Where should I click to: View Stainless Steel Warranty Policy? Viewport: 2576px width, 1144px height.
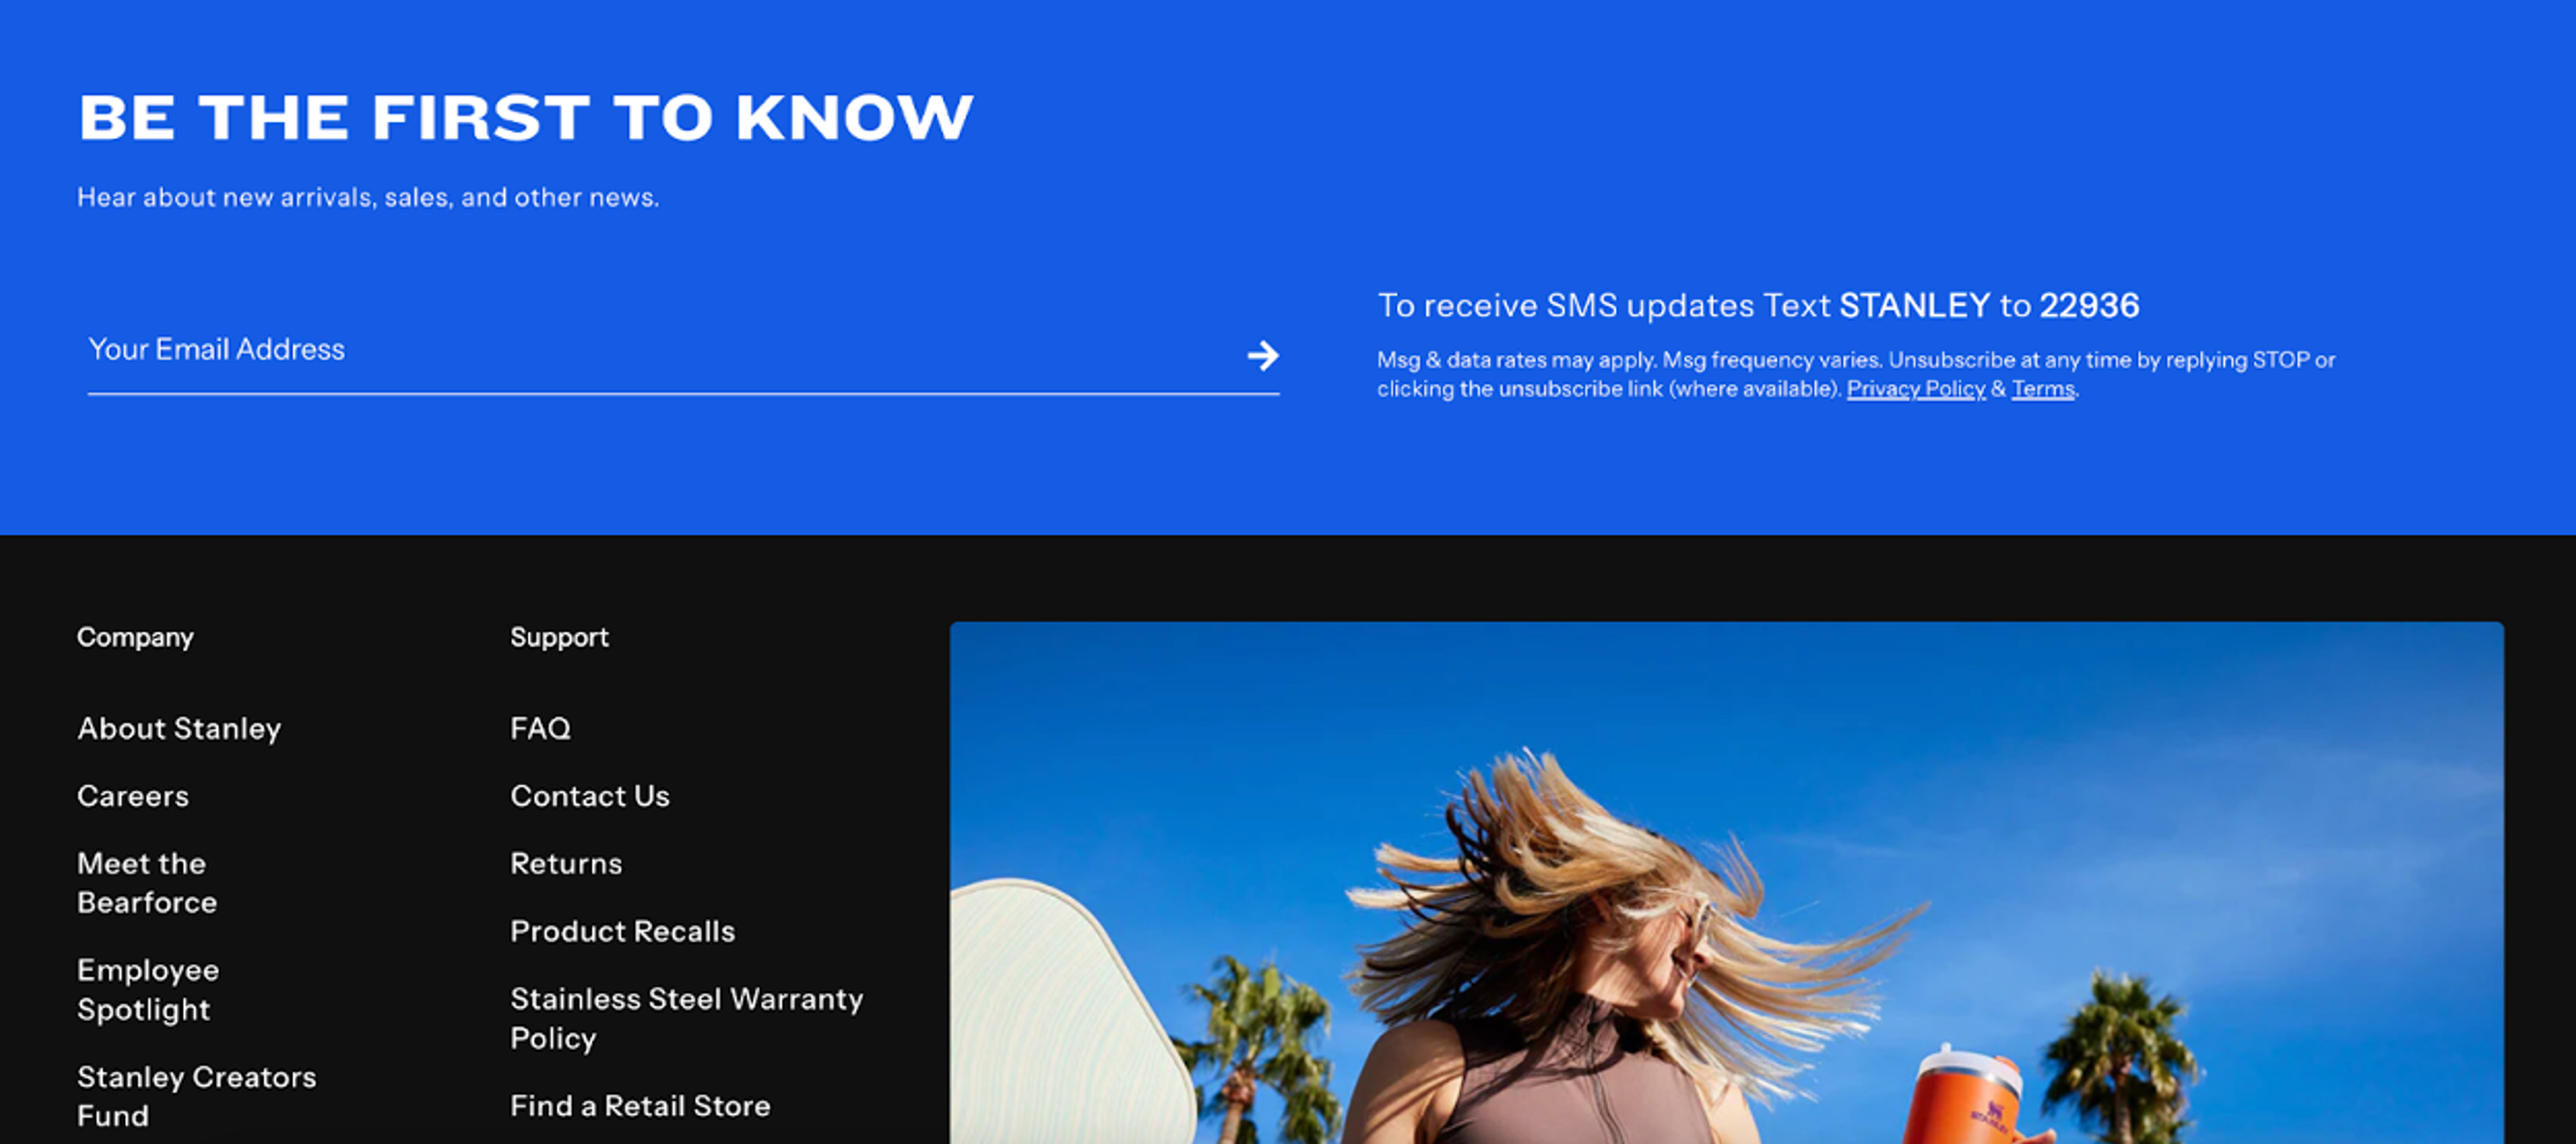click(686, 1018)
